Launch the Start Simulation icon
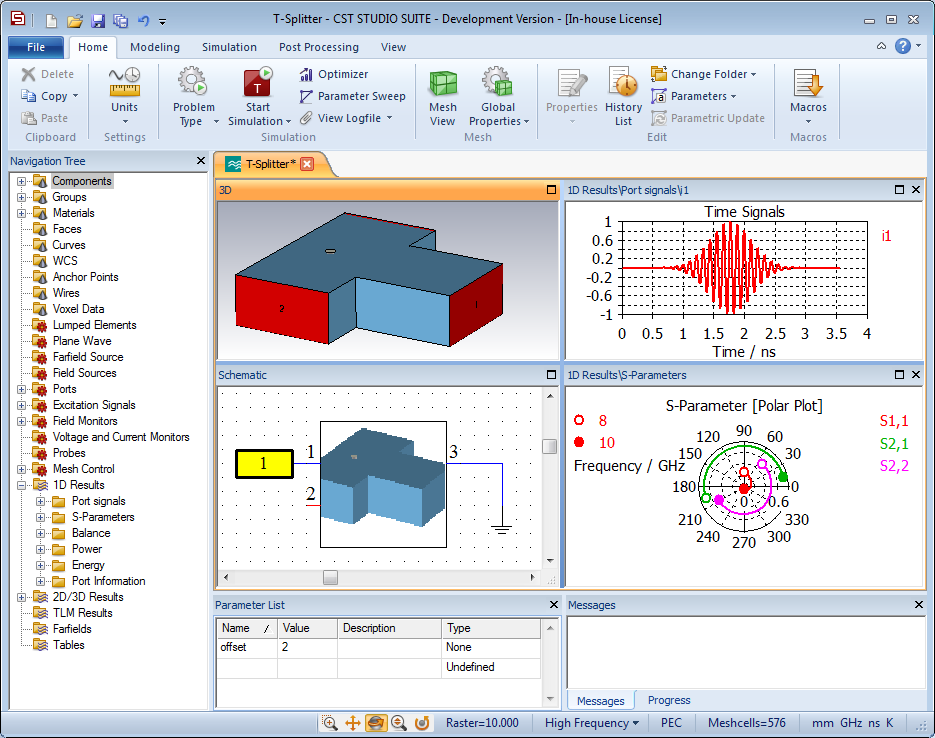Viewport: 935px width, 738px height. pos(258,81)
